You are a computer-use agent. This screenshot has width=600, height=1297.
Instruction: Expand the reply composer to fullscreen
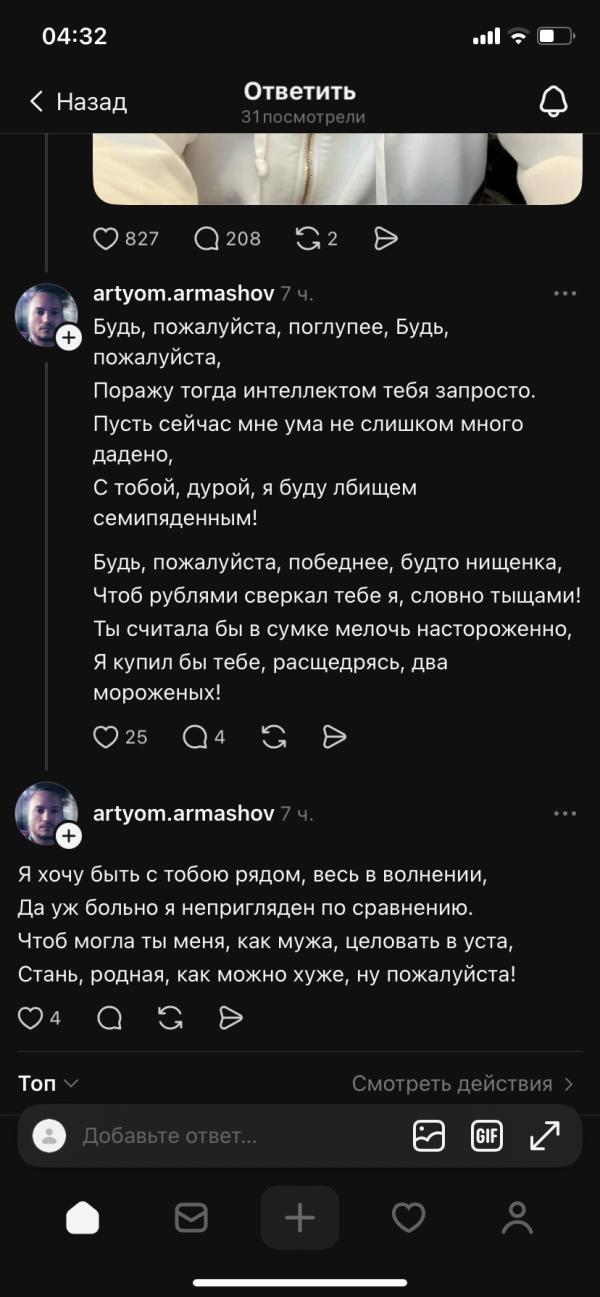[545, 1136]
